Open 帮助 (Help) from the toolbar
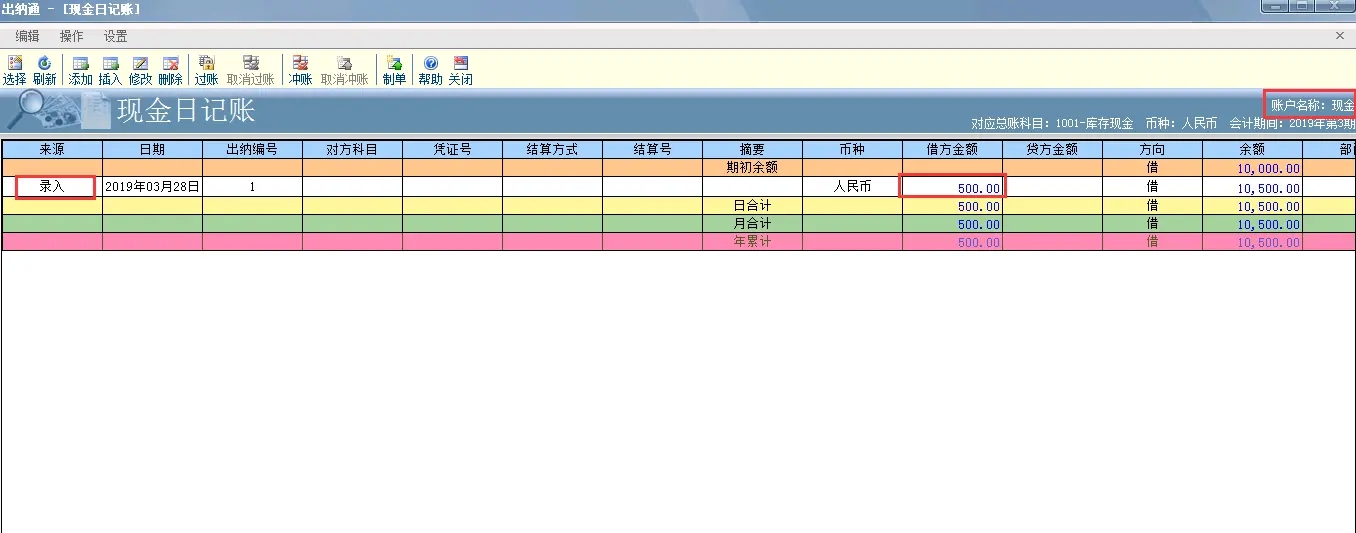 click(430, 69)
